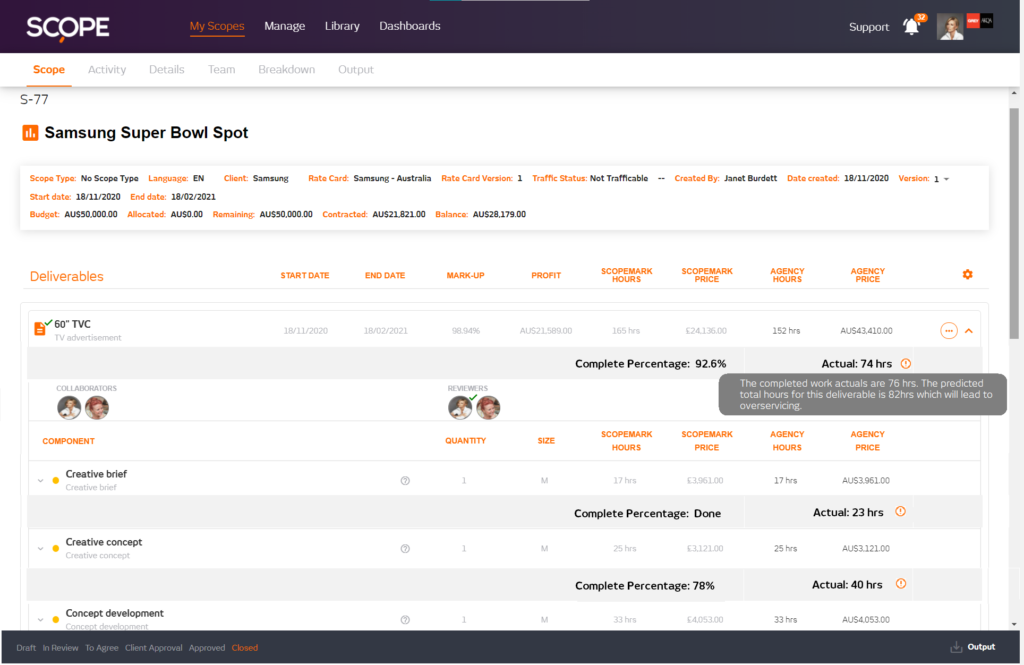Open the 60" TVC more options menu

[948, 331]
